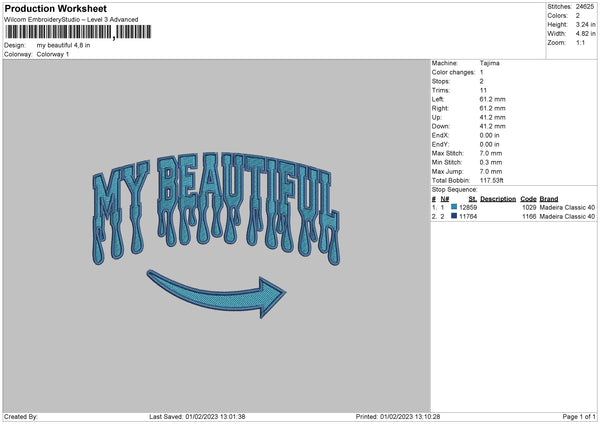Image resolution: width=600 pixels, height=424 pixels.
Task: Click the Stitches value 24625
Action: [x=585, y=7]
